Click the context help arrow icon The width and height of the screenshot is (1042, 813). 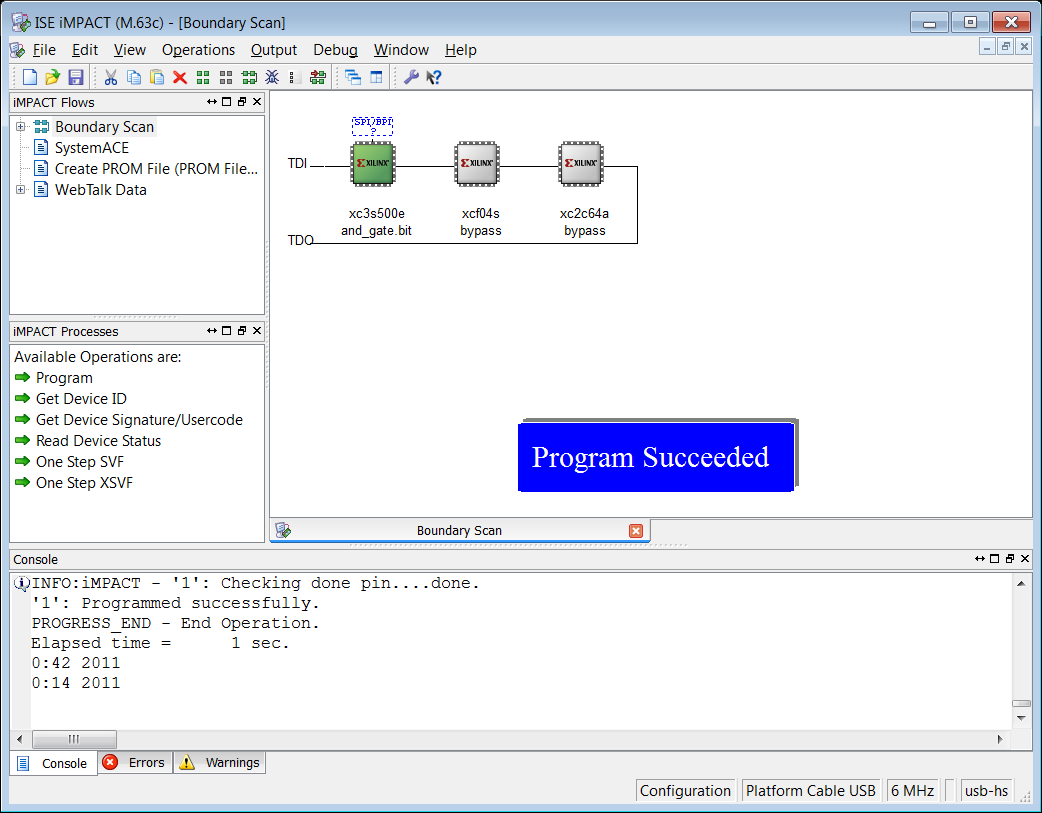(x=433, y=77)
